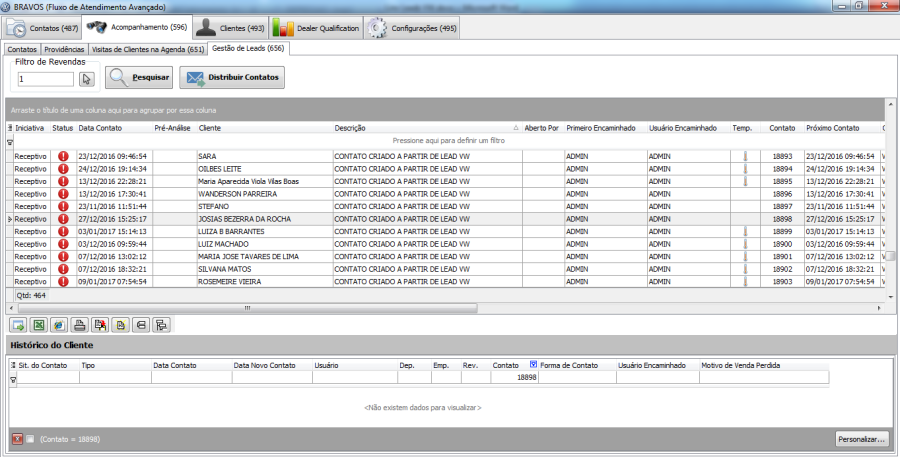Print the leads grid

(79, 326)
